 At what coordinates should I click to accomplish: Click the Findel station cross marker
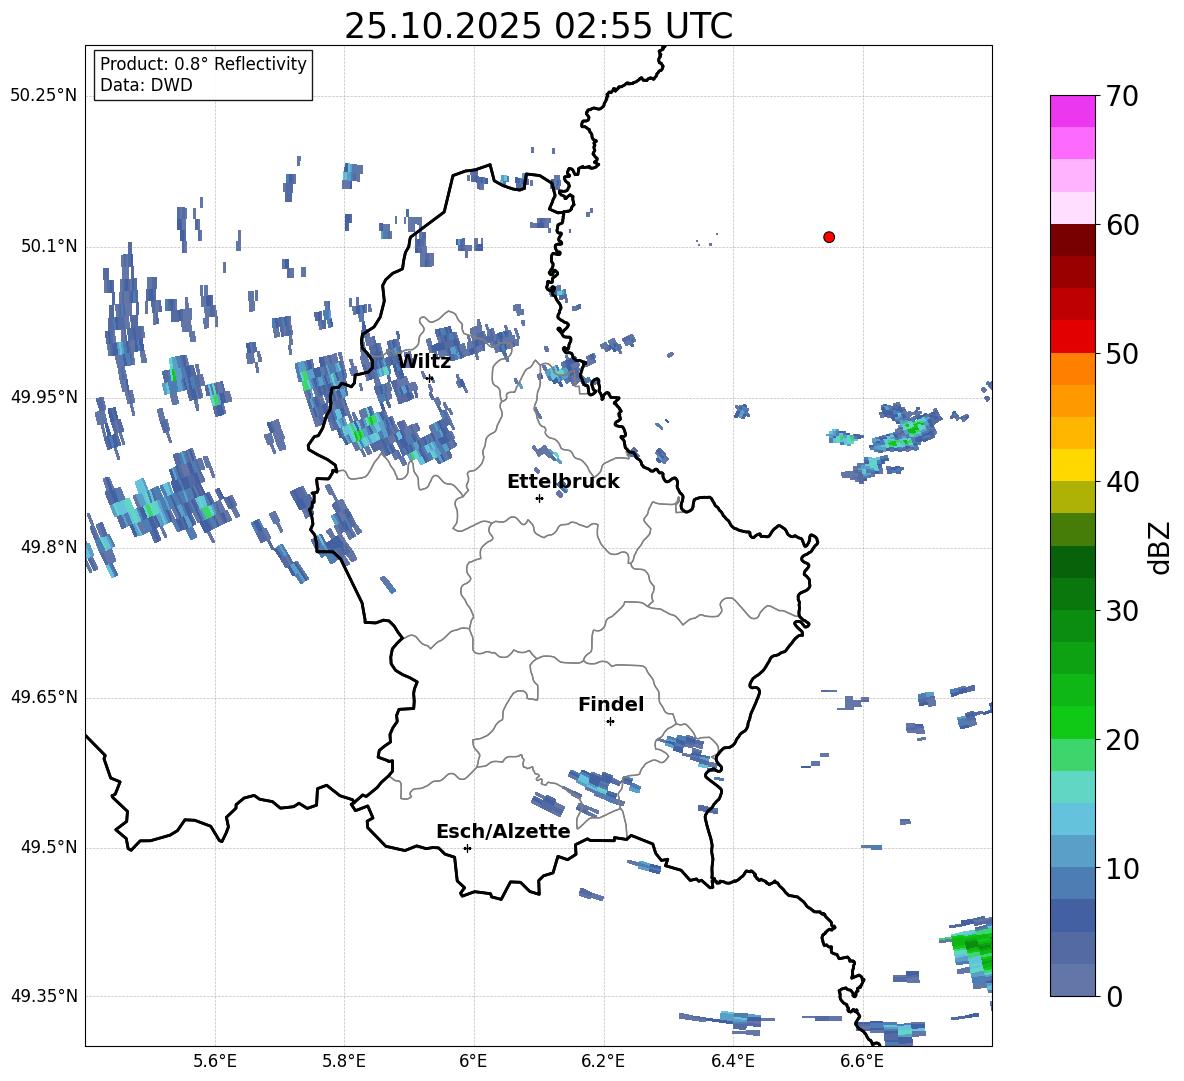pyautogui.click(x=610, y=722)
